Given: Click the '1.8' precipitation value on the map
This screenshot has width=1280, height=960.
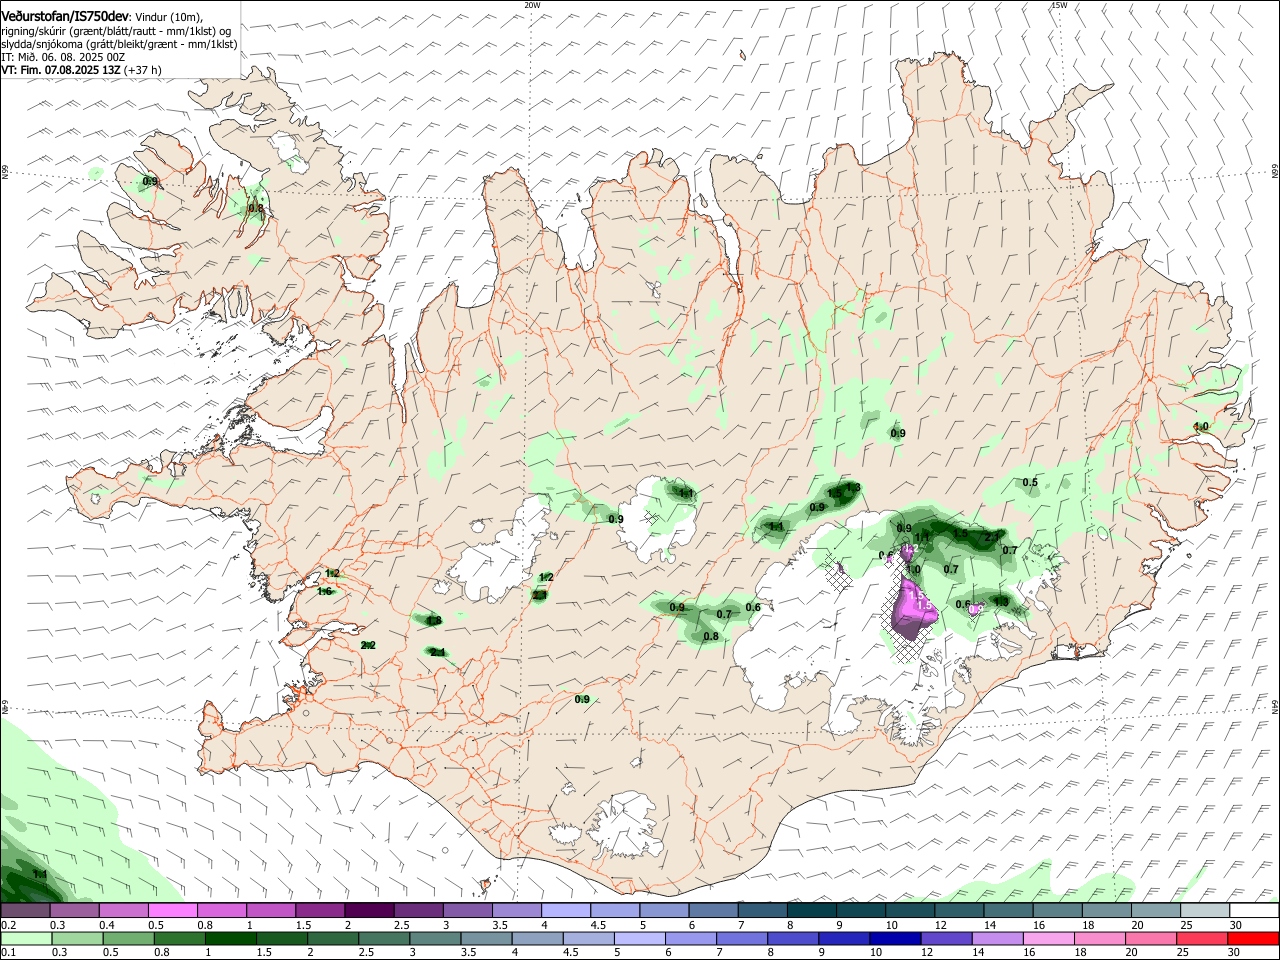Looking at the screenshot, I should [x=434, y=621].
